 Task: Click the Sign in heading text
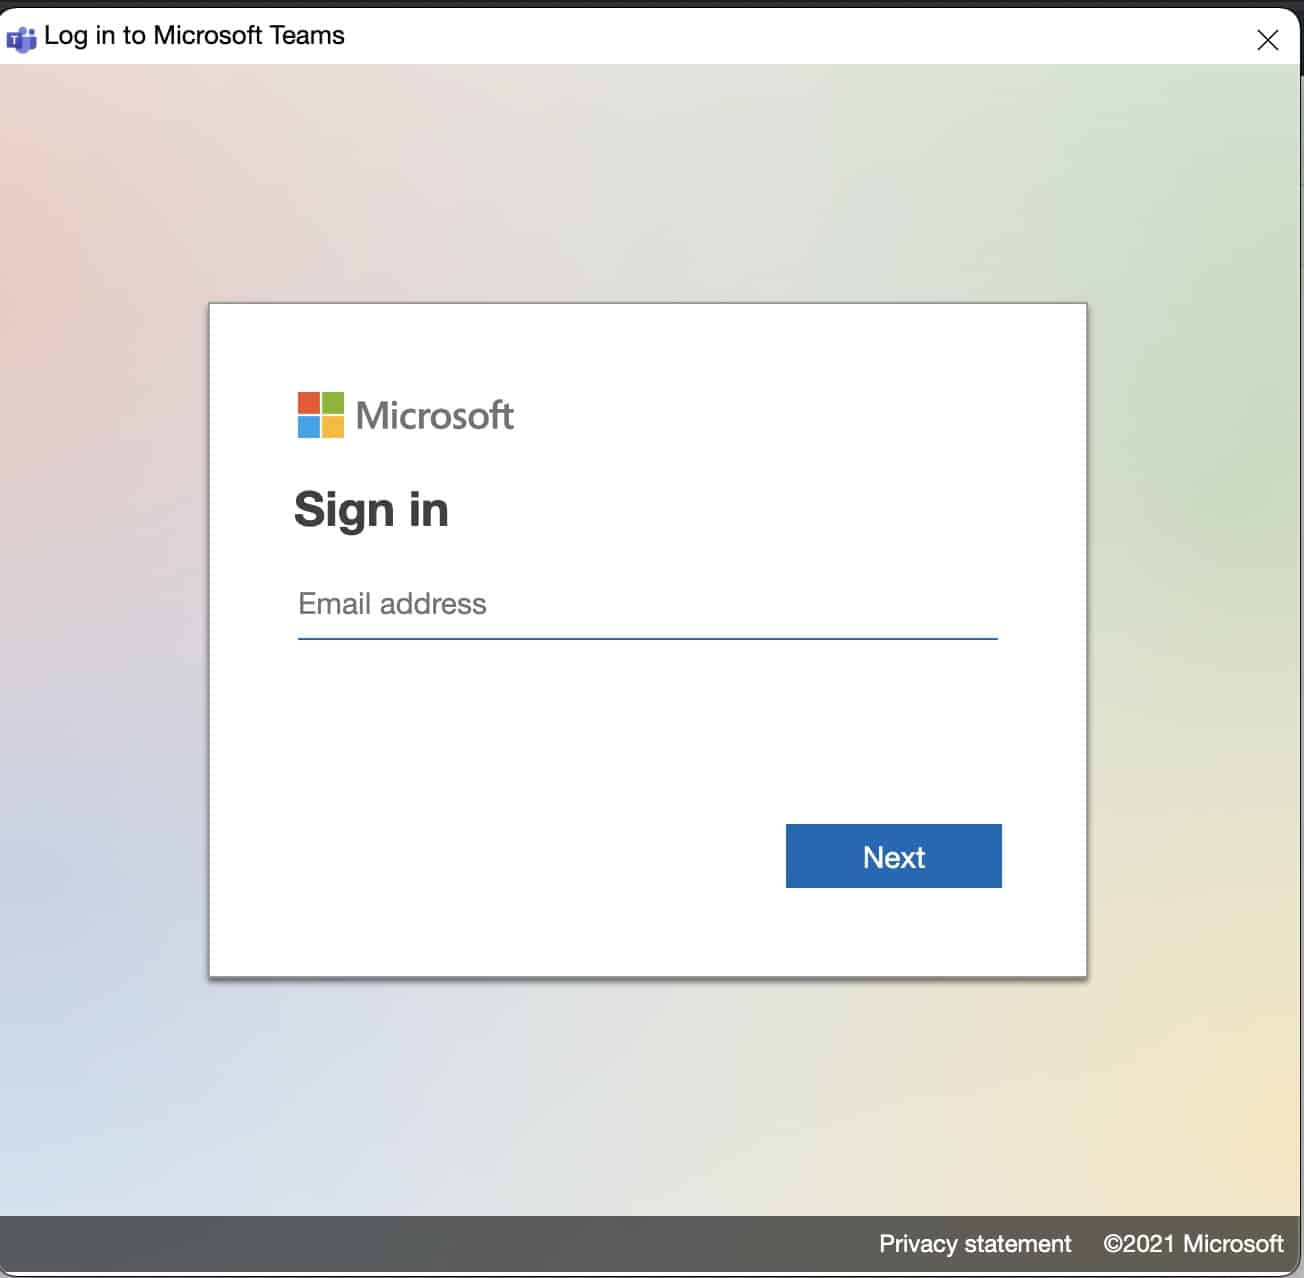[x=371, y=509]
